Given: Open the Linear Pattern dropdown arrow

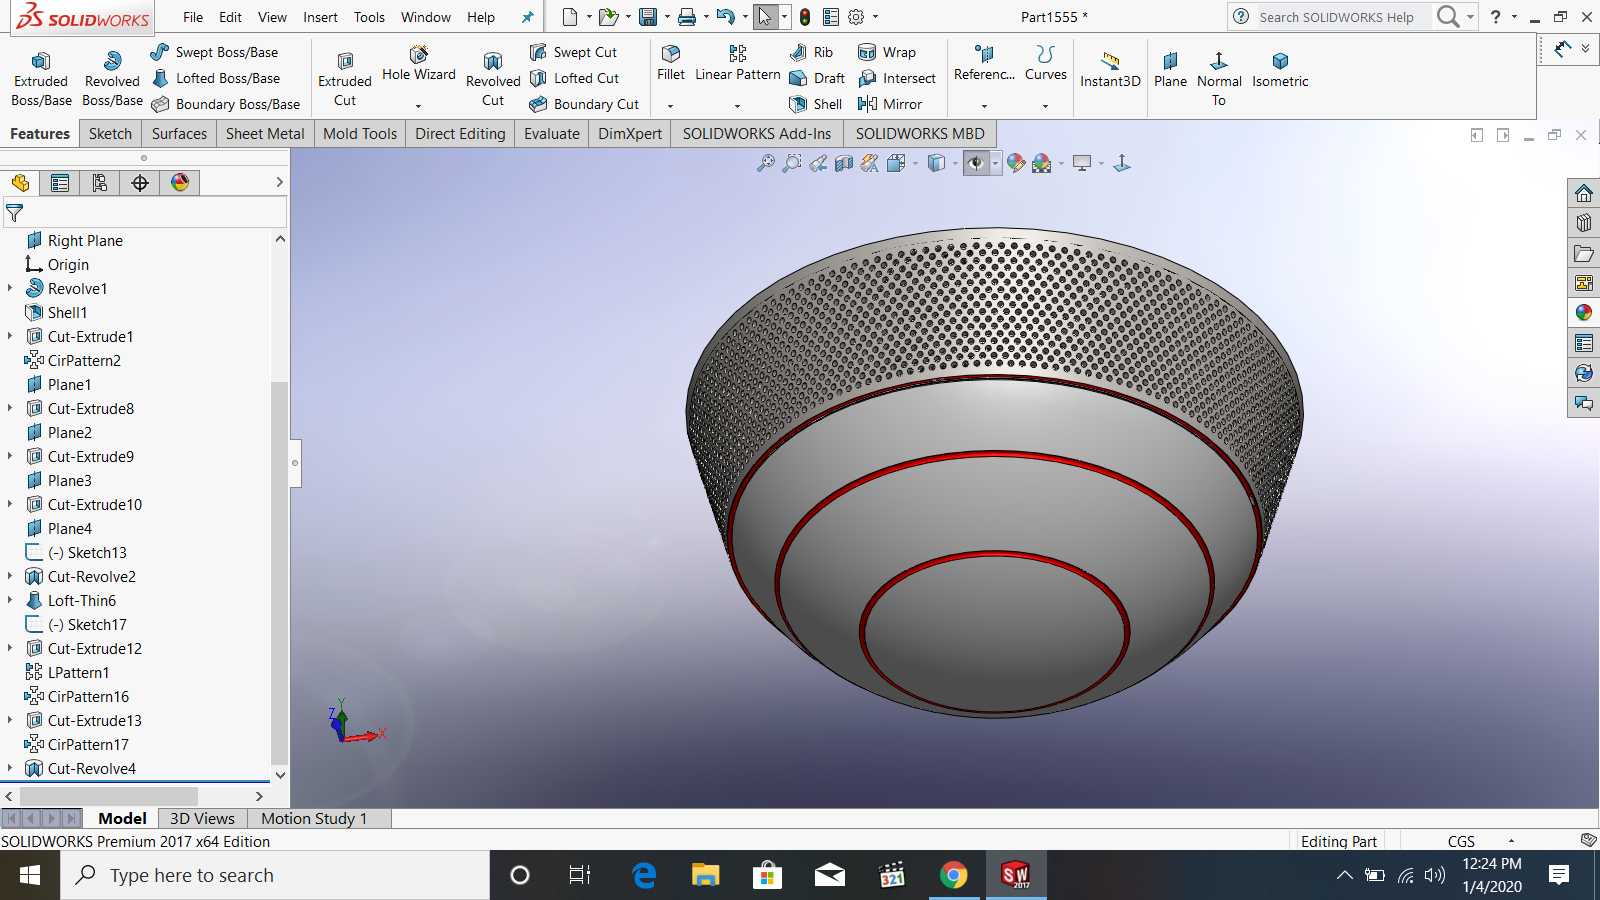Looking at the screenshot, I should (737, 105).
